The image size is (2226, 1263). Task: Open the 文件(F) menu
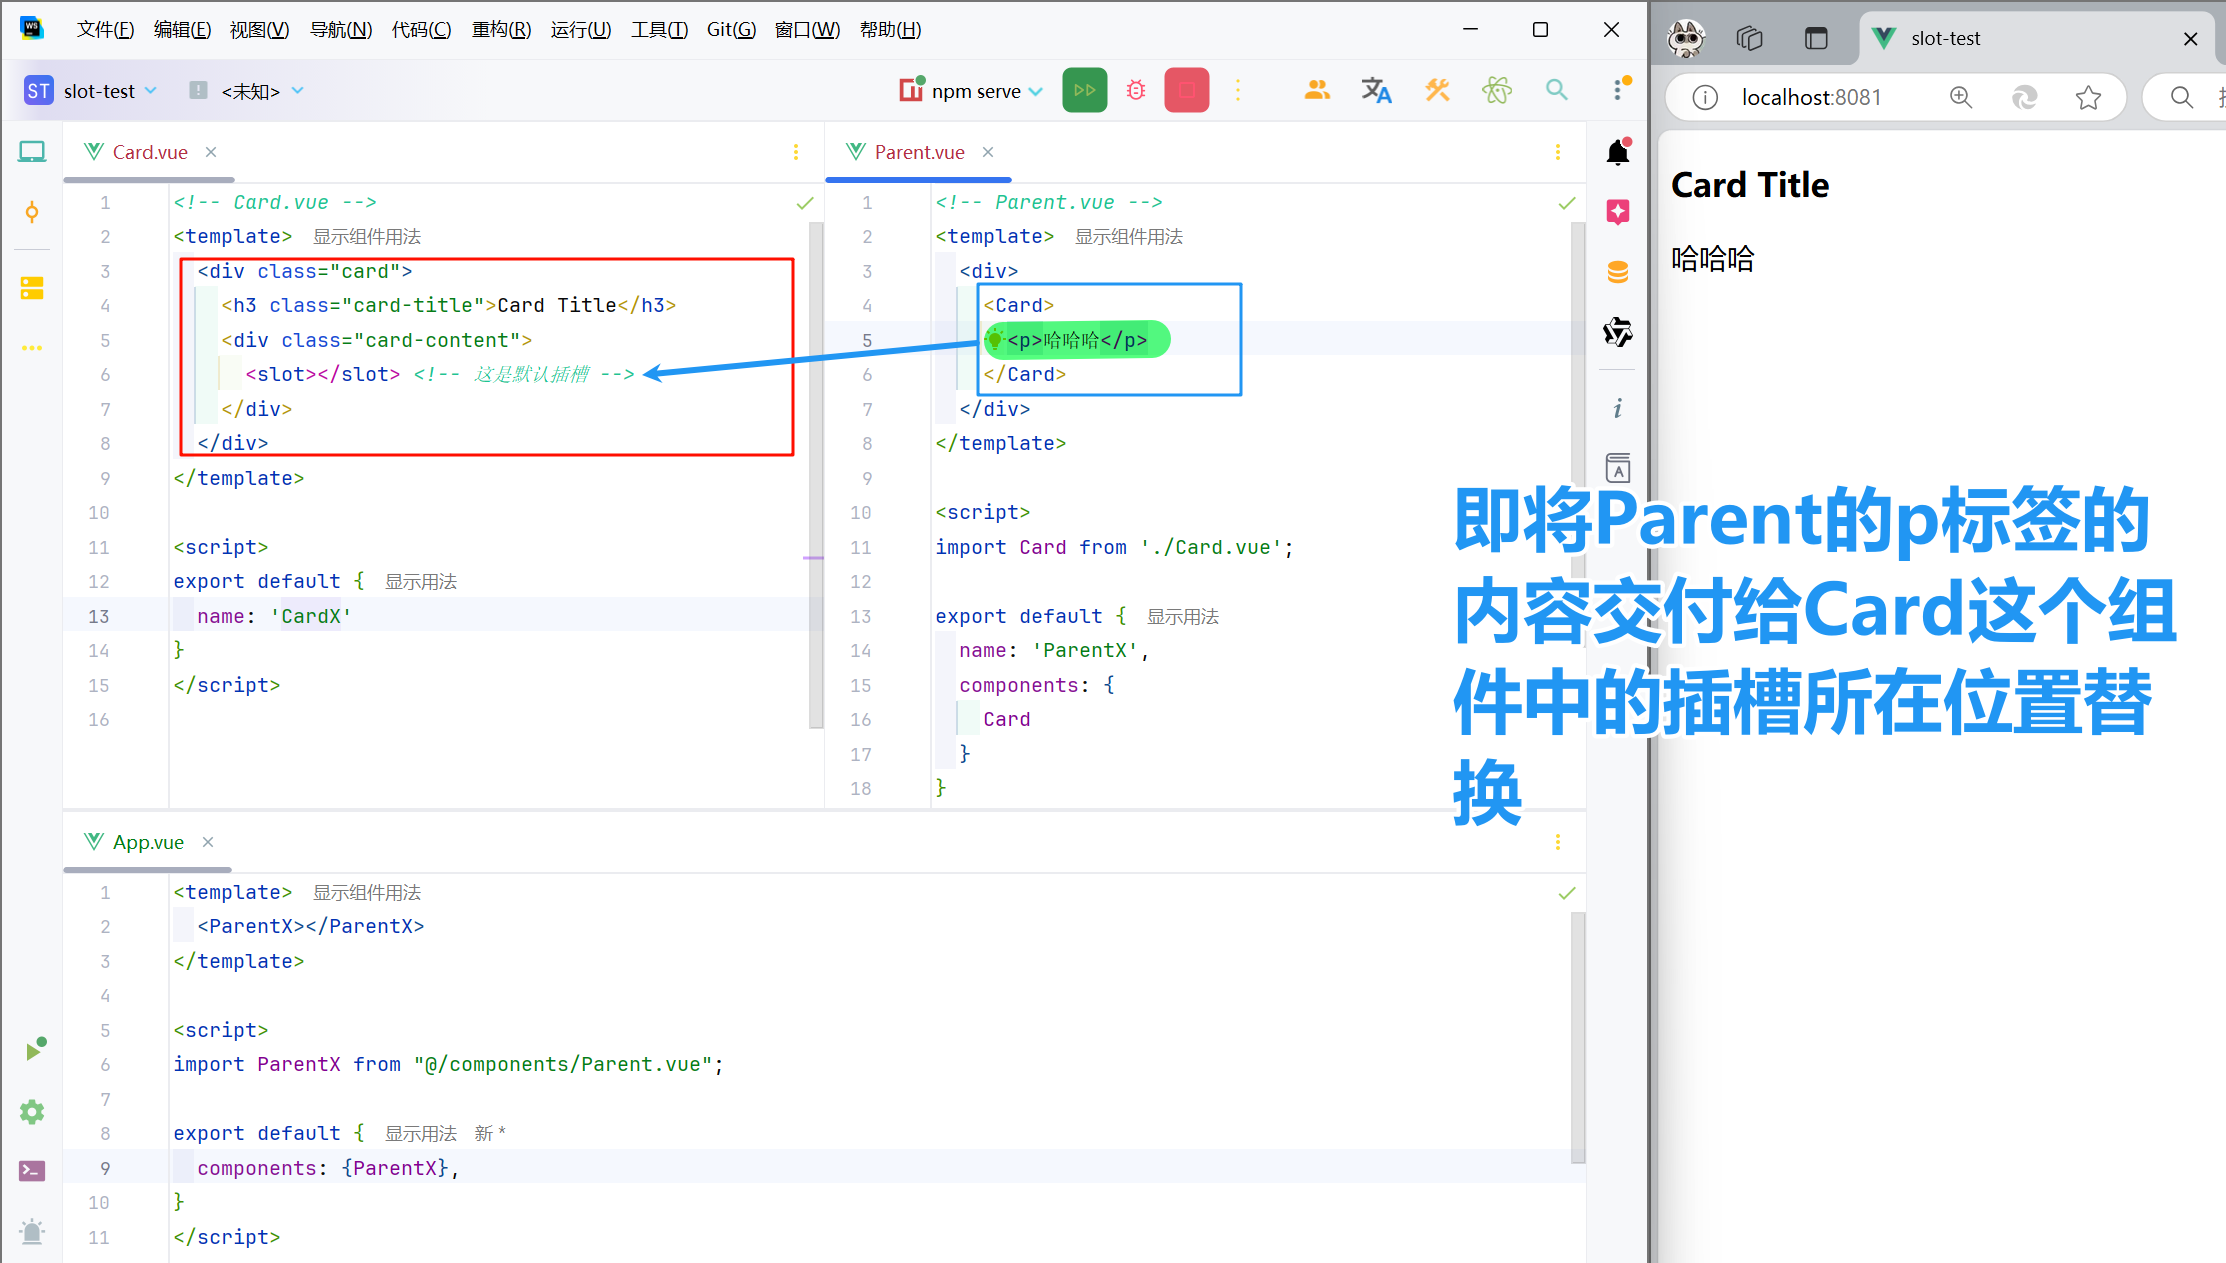[105, 30]
